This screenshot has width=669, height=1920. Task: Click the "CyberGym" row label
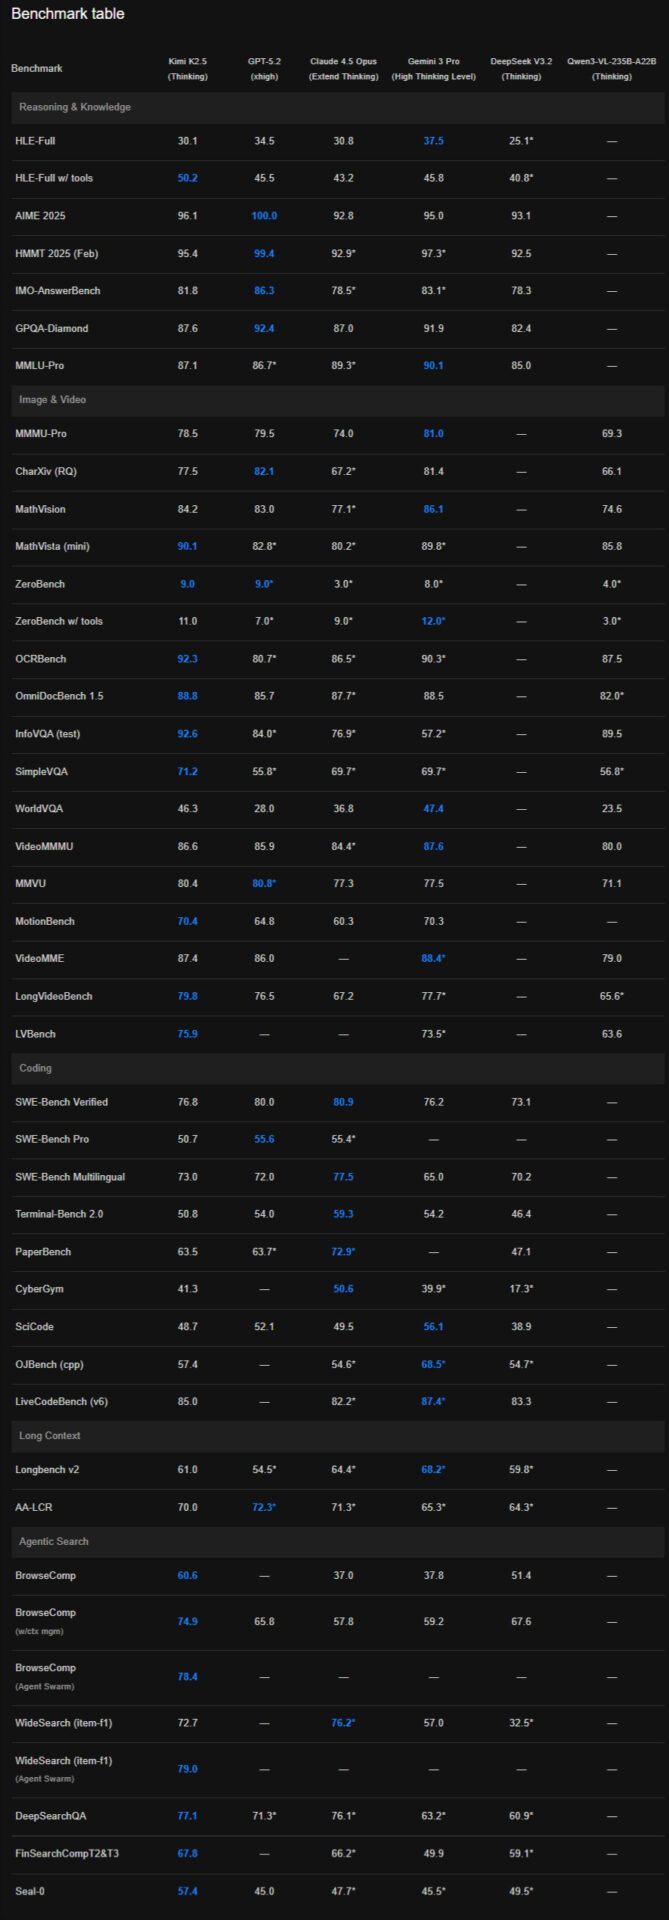(39, 1290)
